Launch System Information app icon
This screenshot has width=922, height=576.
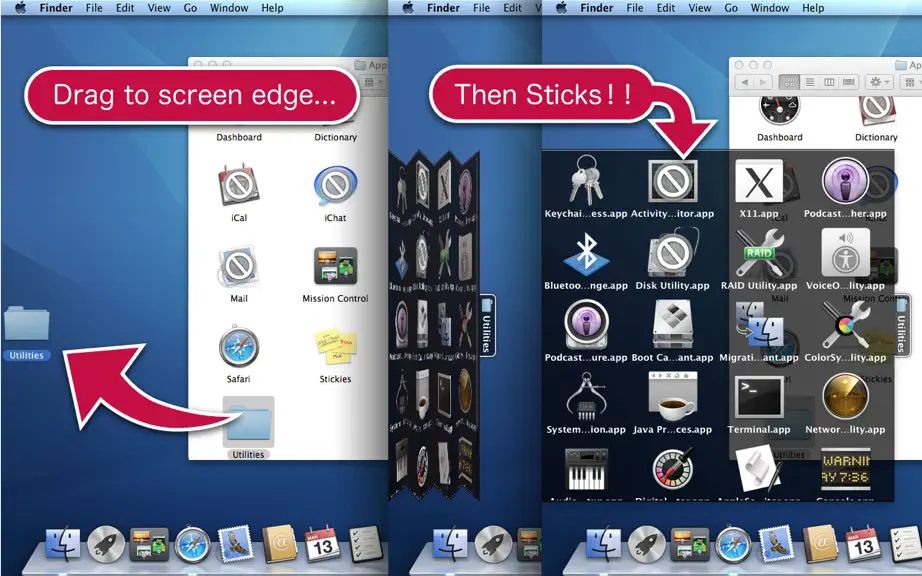[x=586, y=397]
